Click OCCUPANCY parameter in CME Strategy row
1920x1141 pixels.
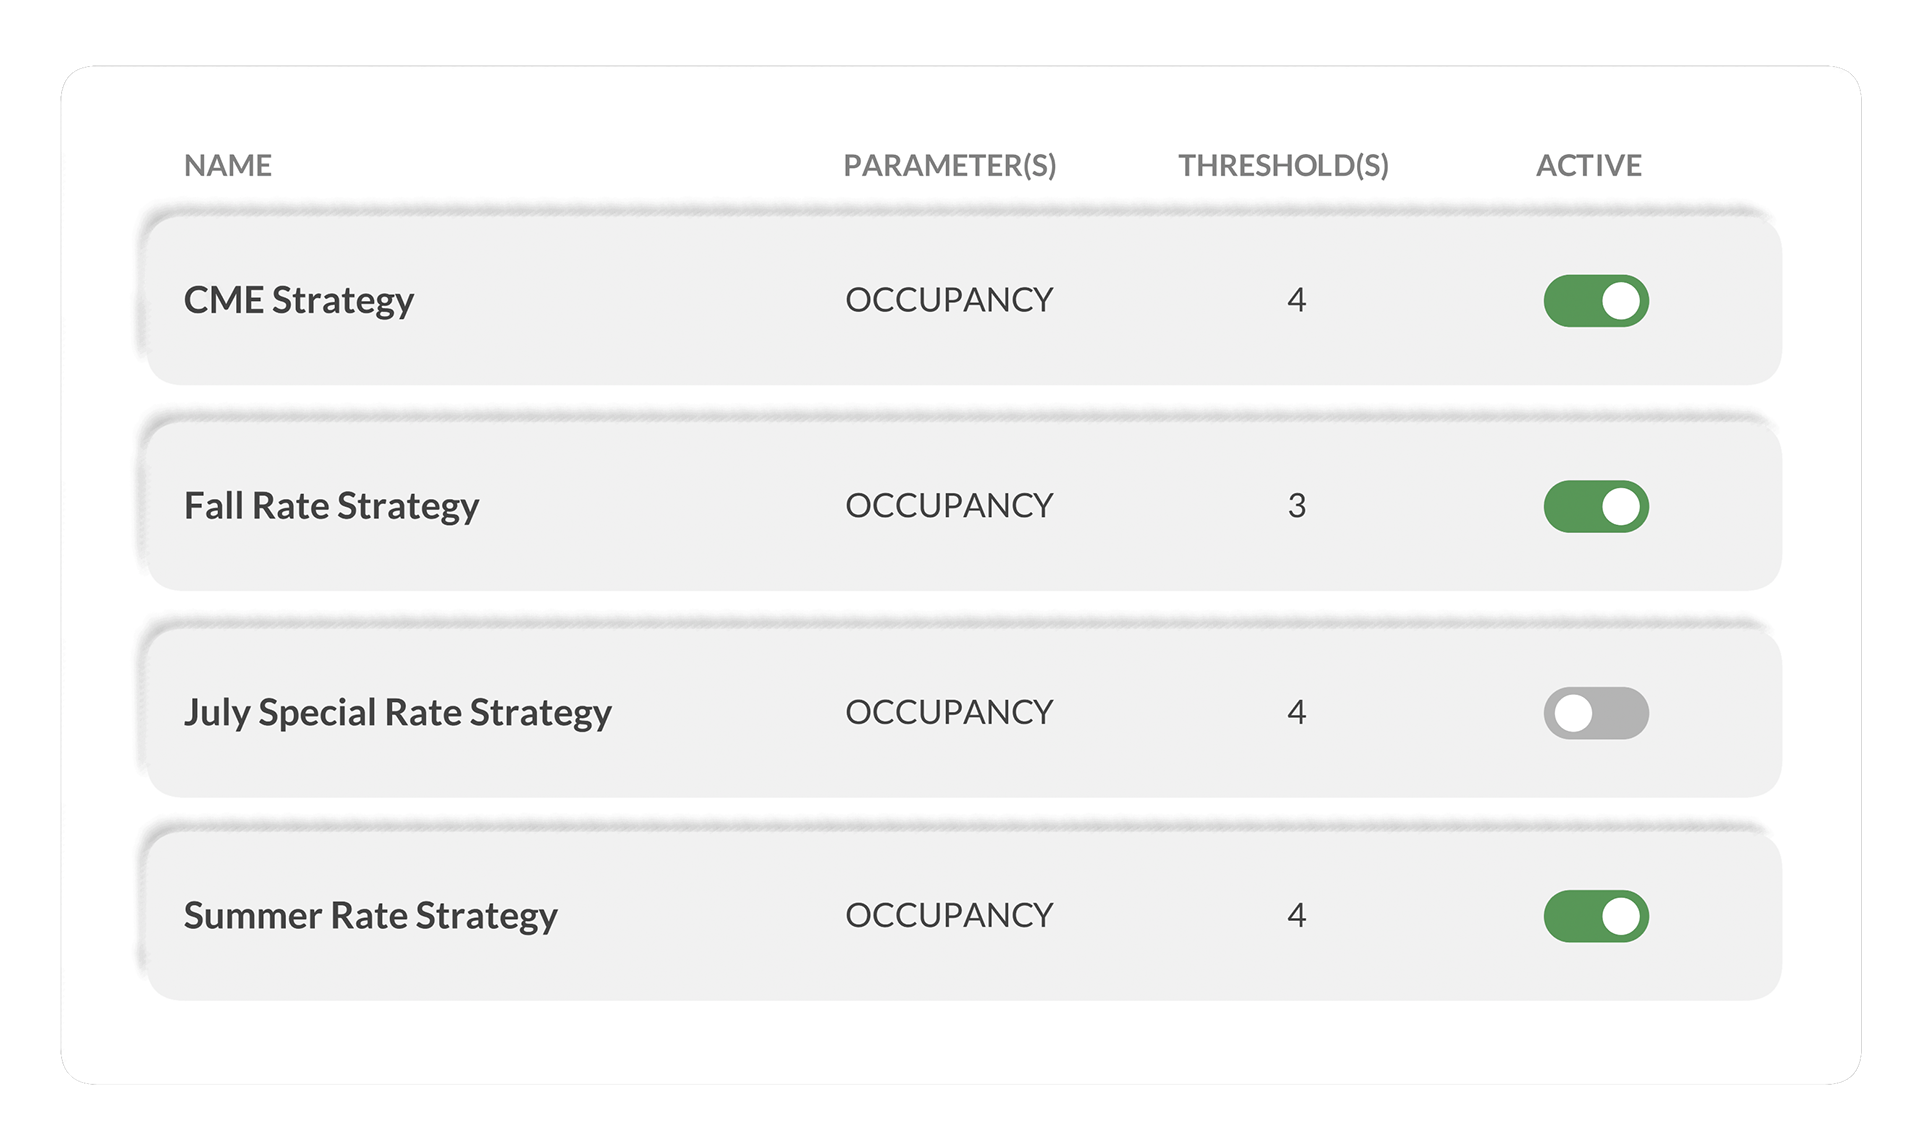(949, 300)
